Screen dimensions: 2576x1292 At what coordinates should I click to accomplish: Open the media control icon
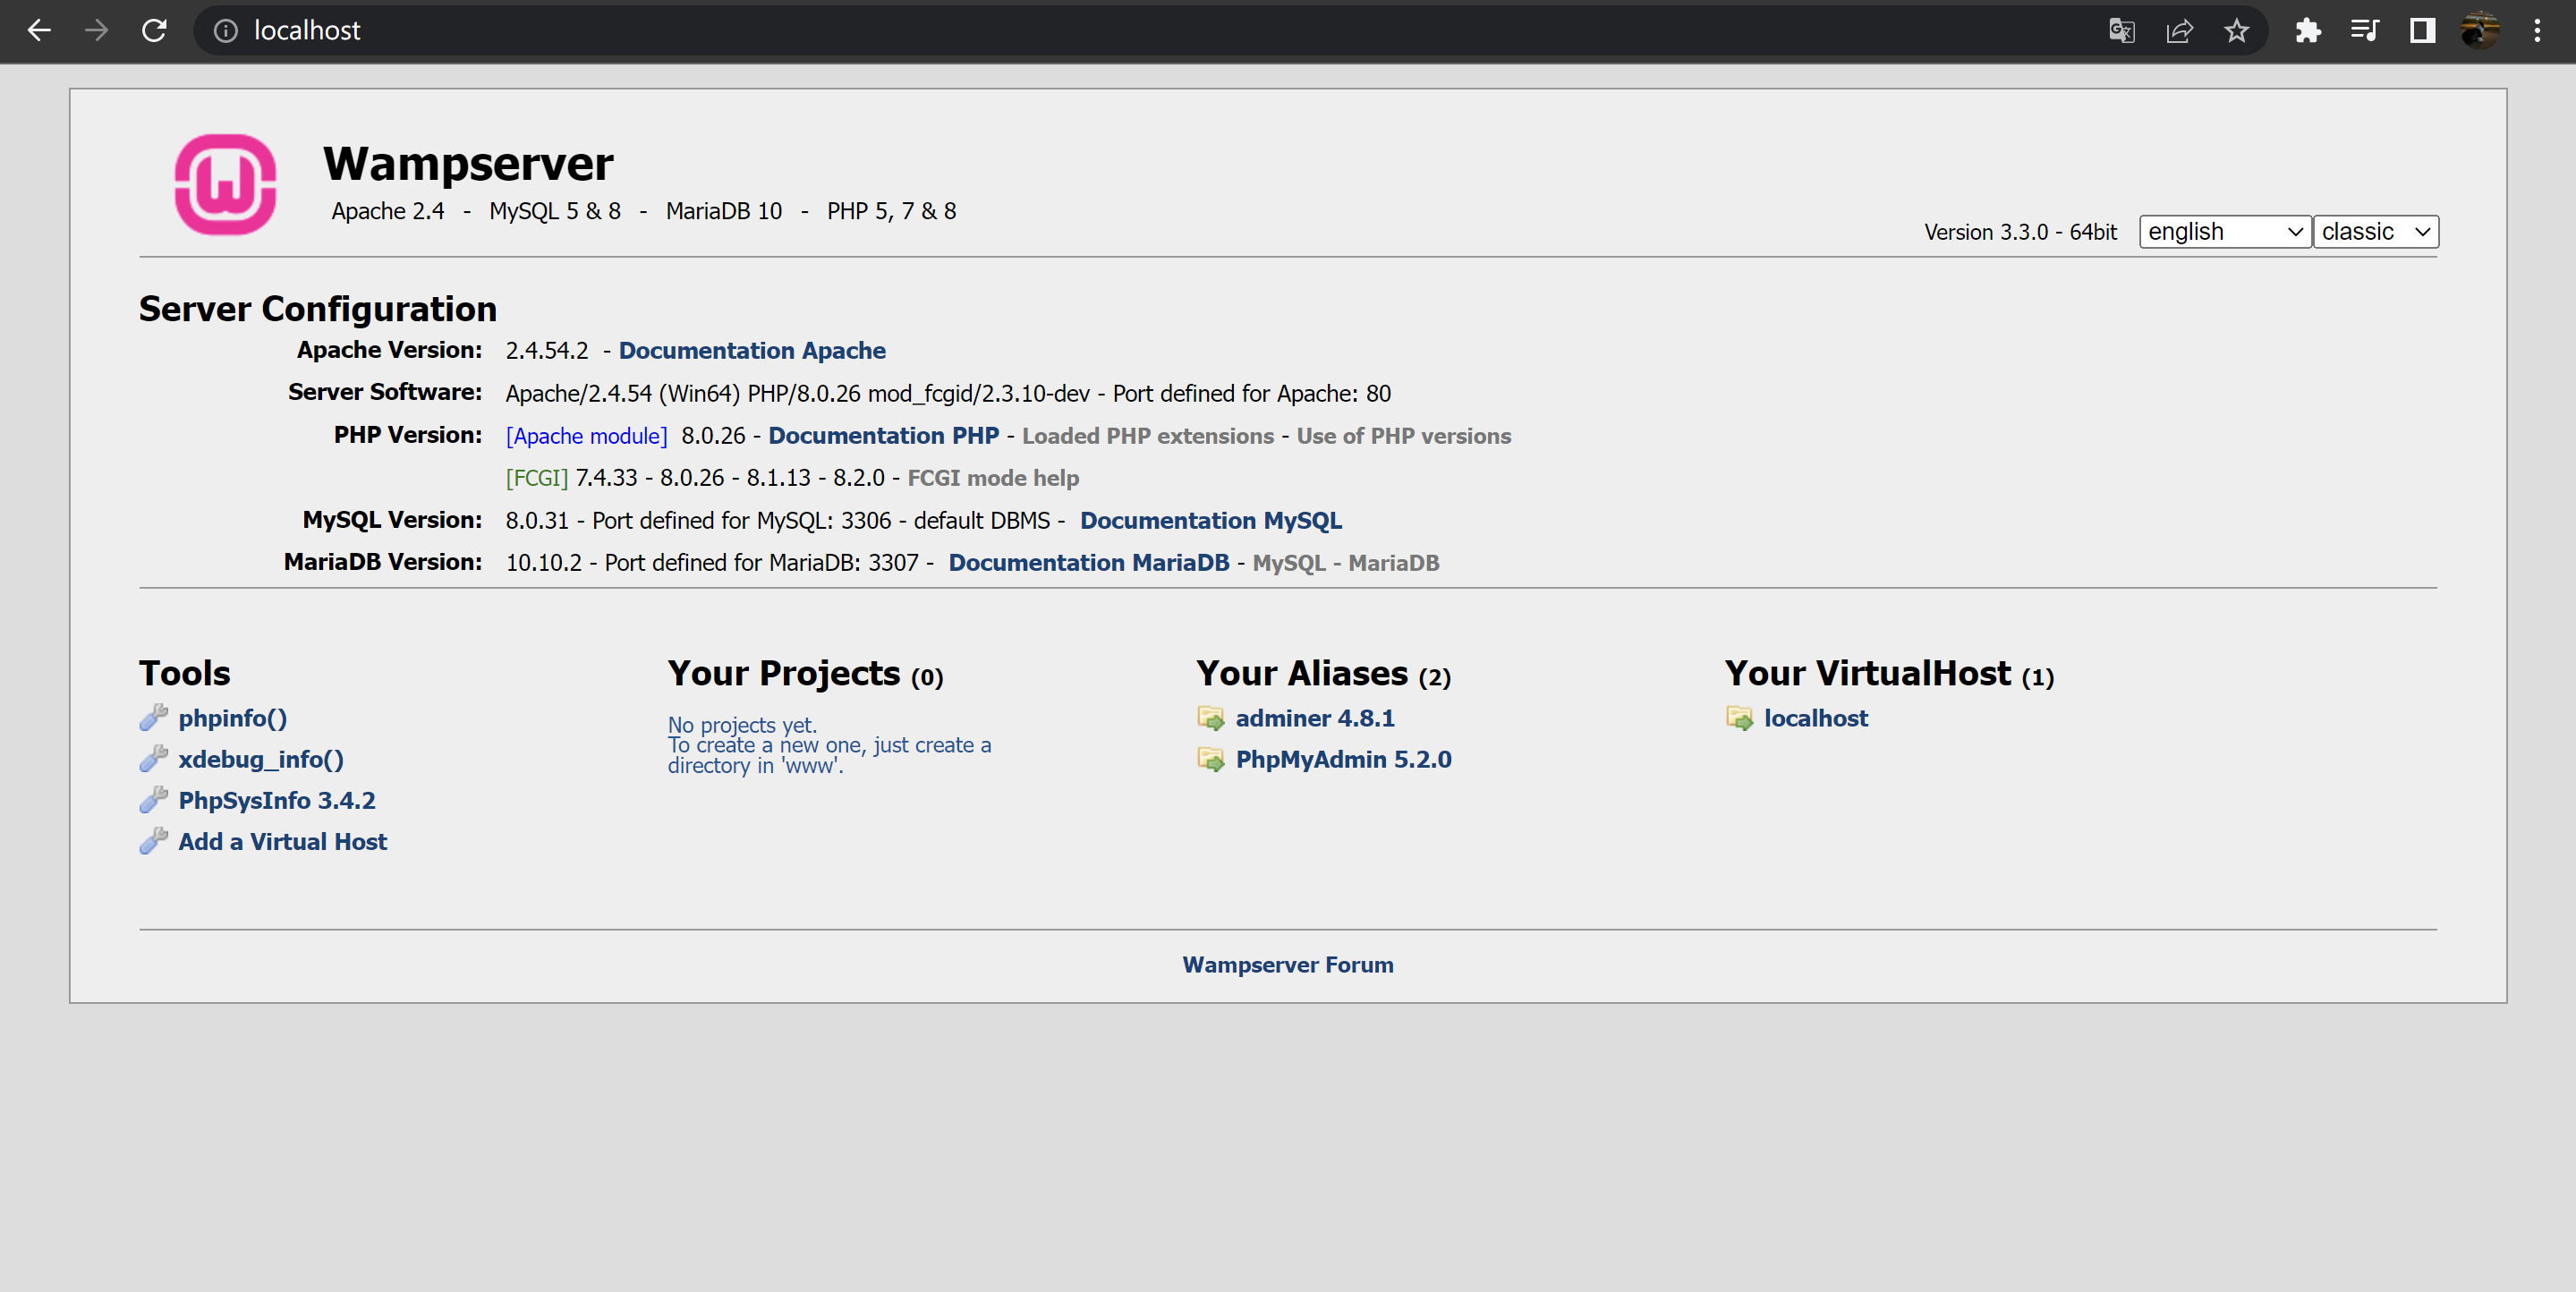pyautogui.click(x=2365, y=31)
